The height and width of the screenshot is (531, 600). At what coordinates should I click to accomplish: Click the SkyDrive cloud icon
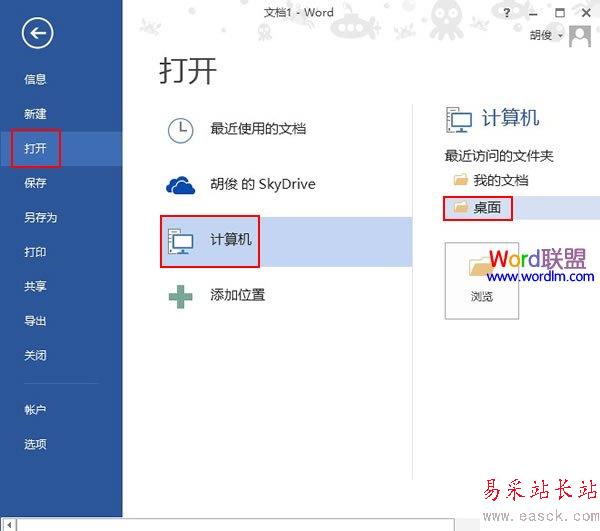click(x=181, y=186)
